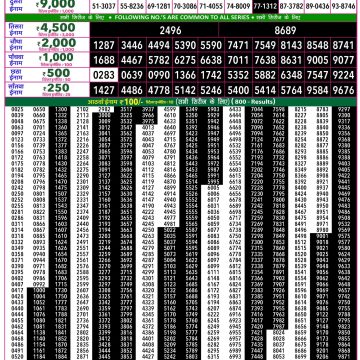The width and height of the screenshot is (360, 360).
Task: Click number 6638 in ₹1,000 row
Action: coord(211,60)
